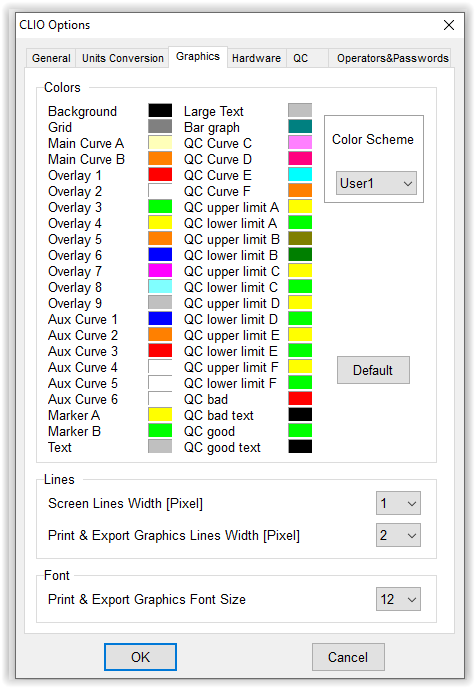Click the Overlay 2 white swatch
Image resolution: width=475 pixels, height=688 pixels.
click(160, 190)
